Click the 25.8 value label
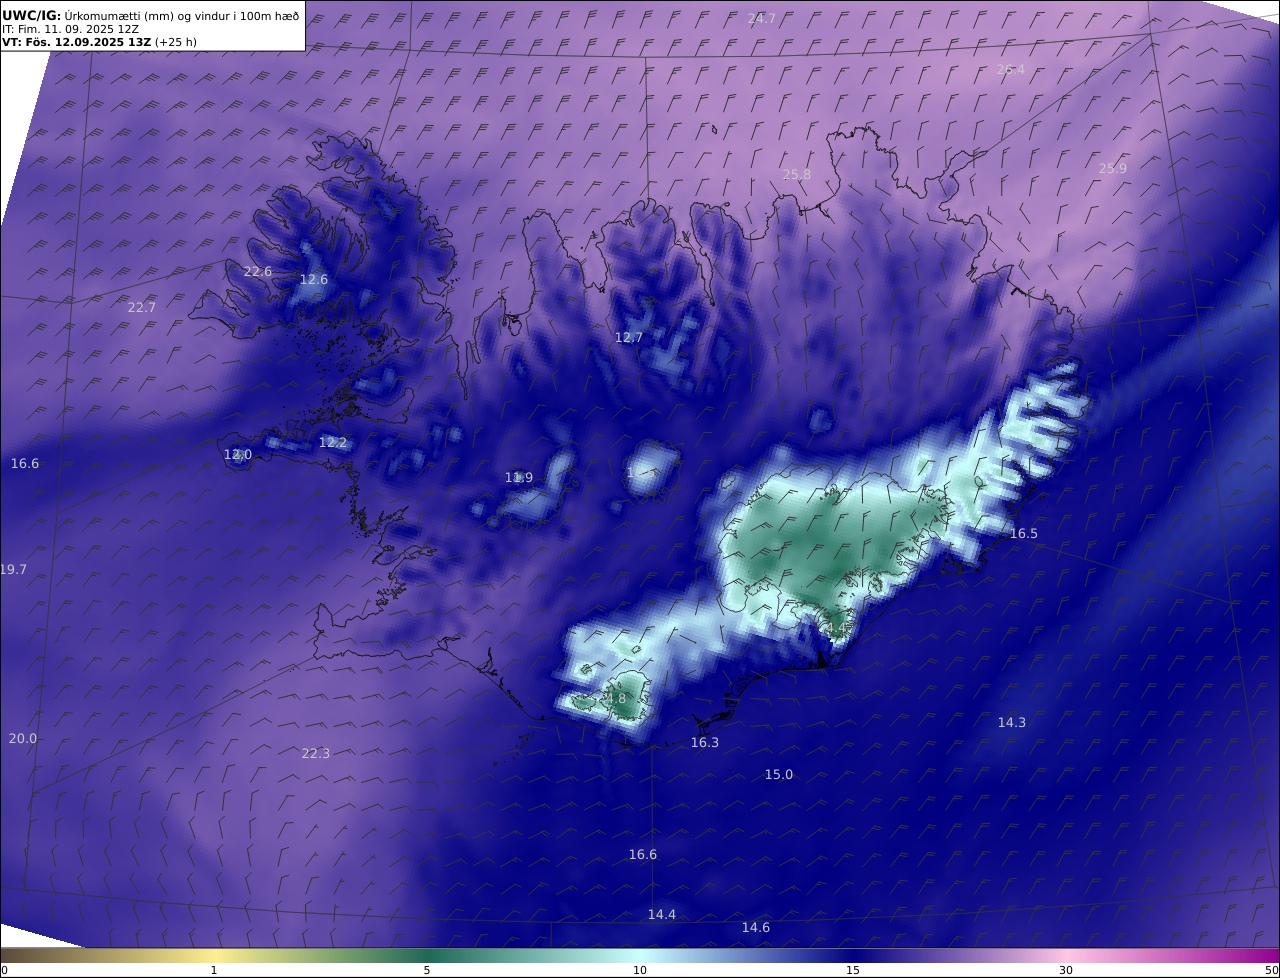This screenshot has height=978, width=1280. (x=796, y=174)
